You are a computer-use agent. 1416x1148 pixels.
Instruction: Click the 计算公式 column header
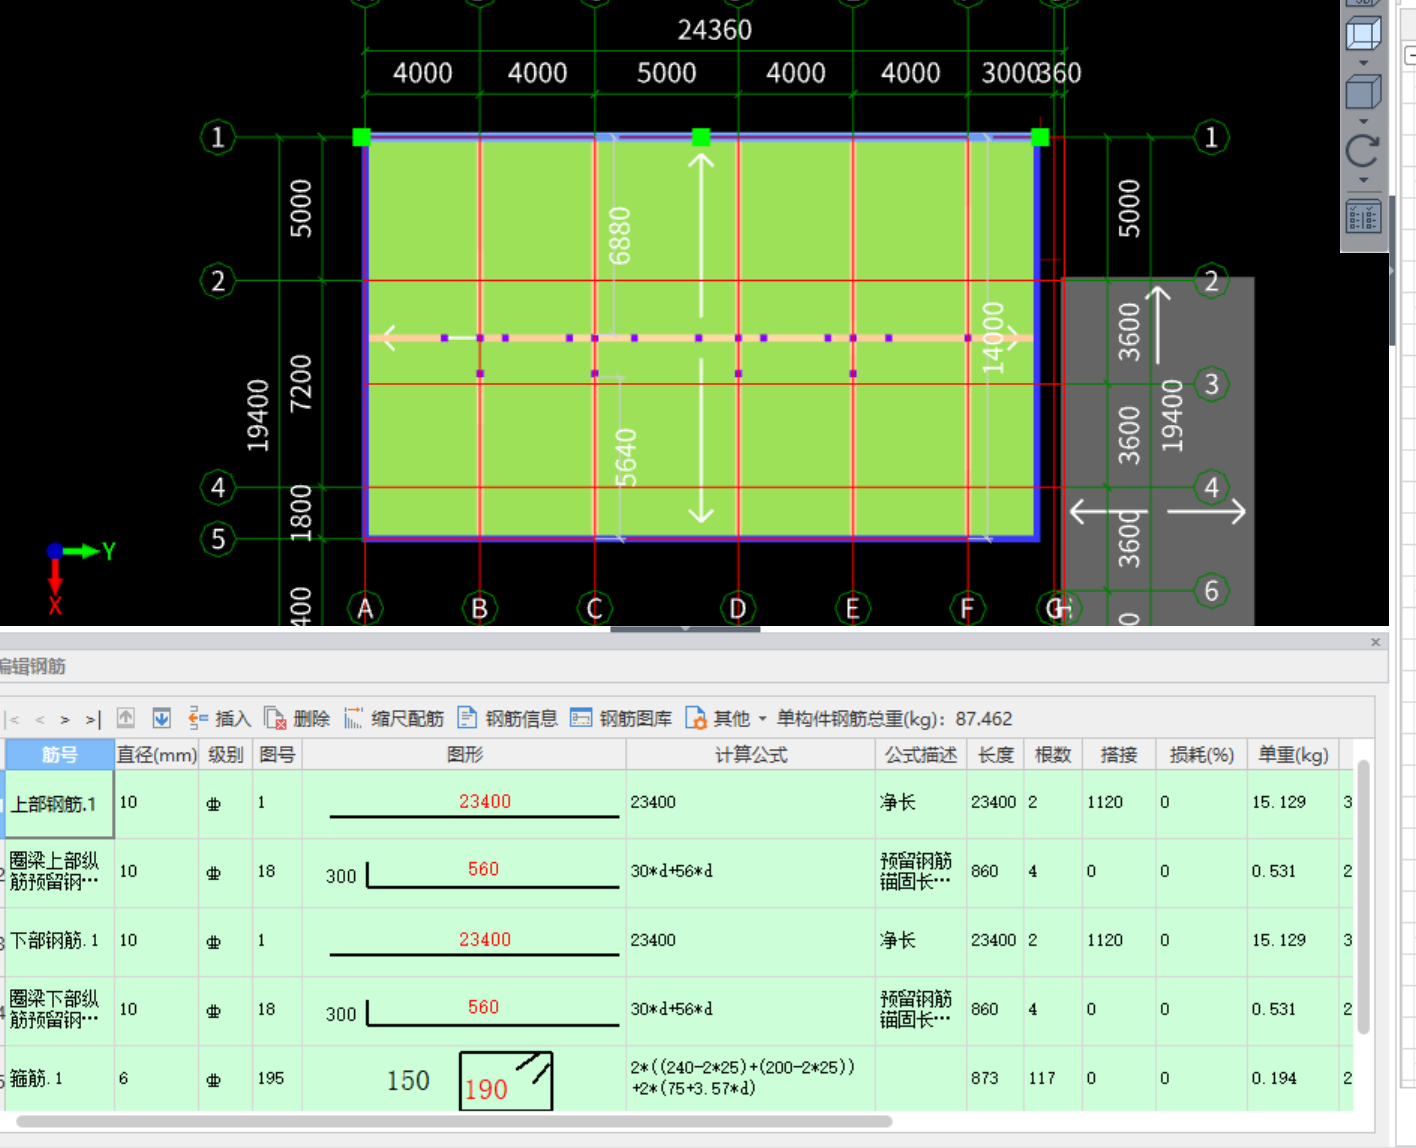(751, 755)
